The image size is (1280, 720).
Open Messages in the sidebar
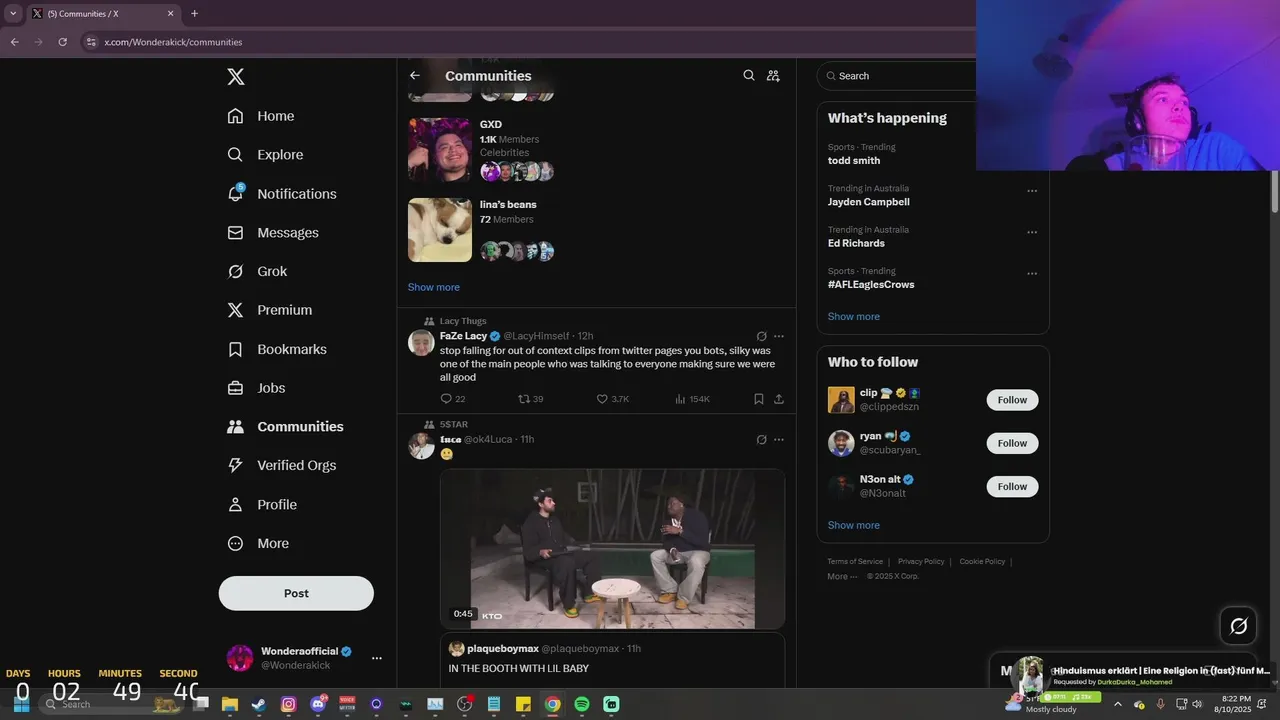(273, 233)
